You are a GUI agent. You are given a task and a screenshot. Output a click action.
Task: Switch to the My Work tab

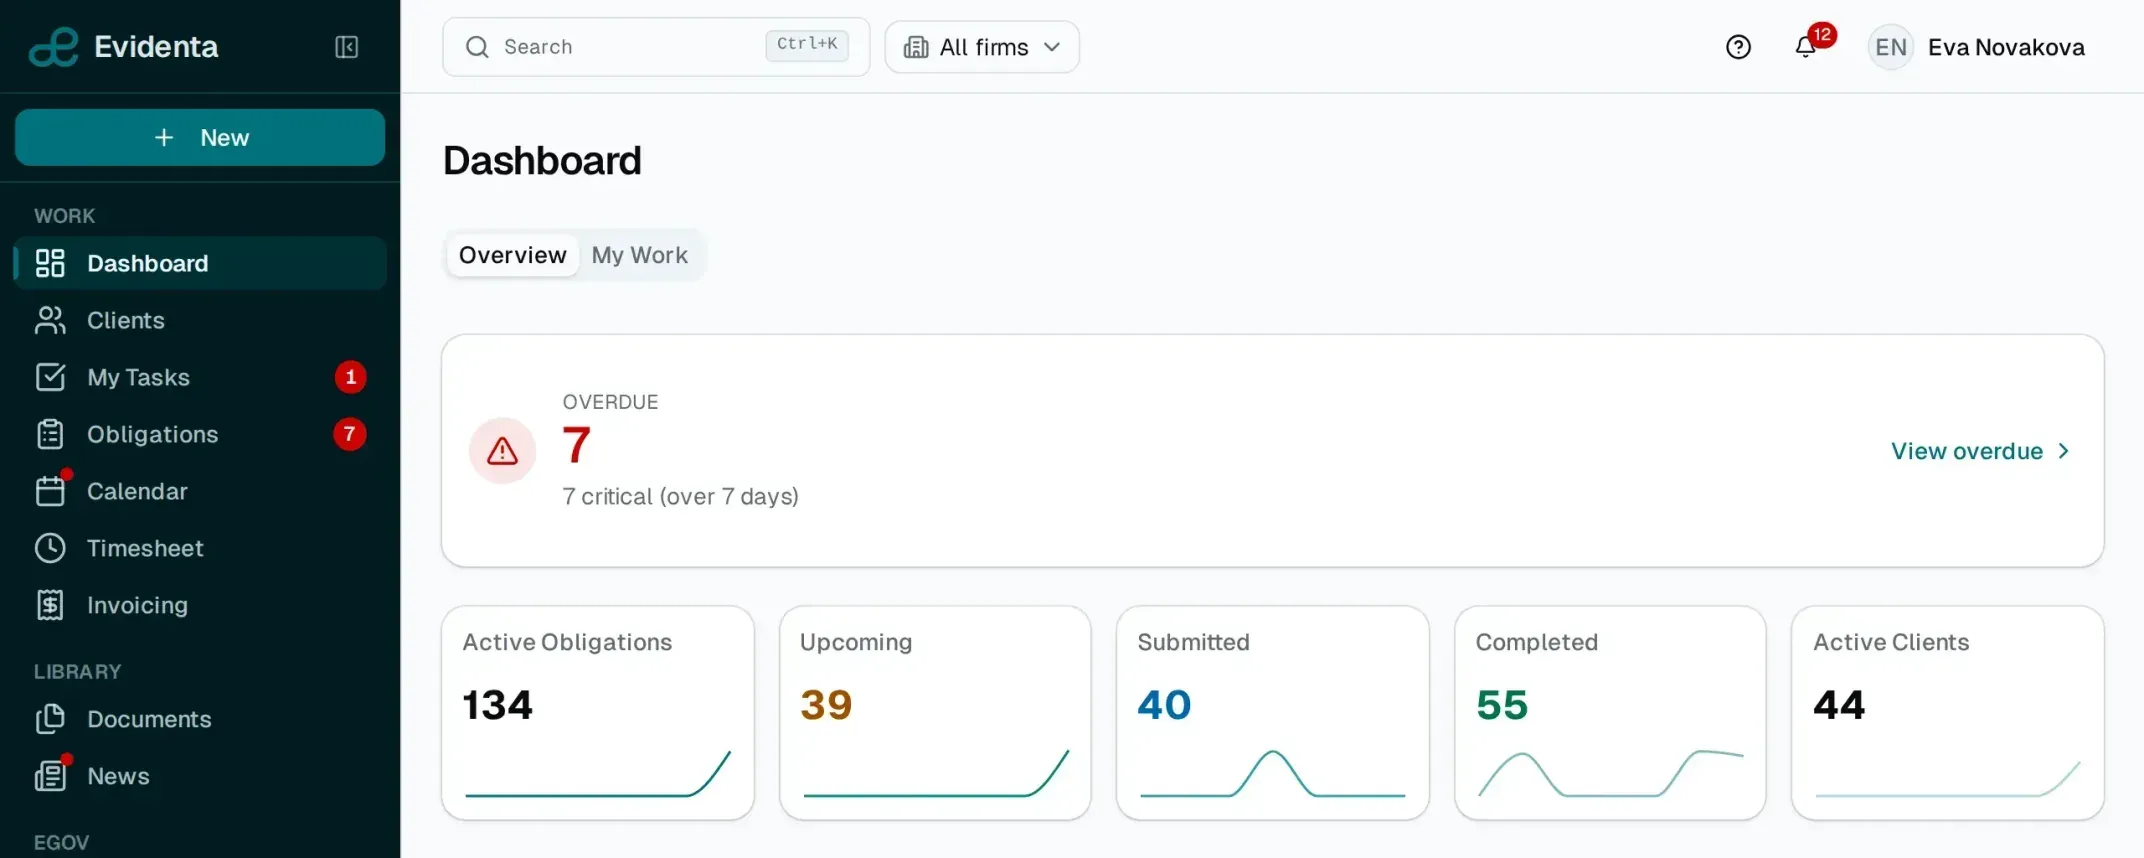[x=640, y=255]
